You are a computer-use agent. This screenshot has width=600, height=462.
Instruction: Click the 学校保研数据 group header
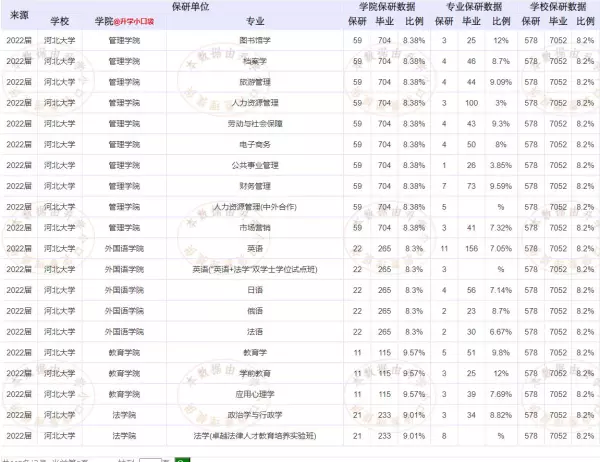(558, 7)
